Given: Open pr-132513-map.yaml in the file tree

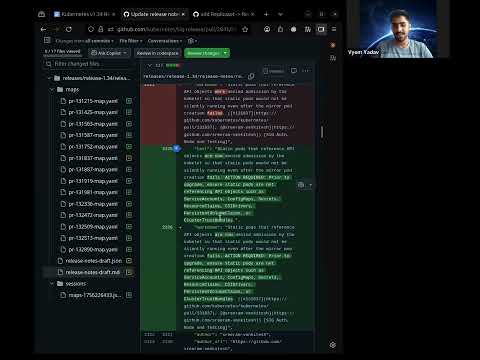Looking at the screenshot, I should (93, 238).
